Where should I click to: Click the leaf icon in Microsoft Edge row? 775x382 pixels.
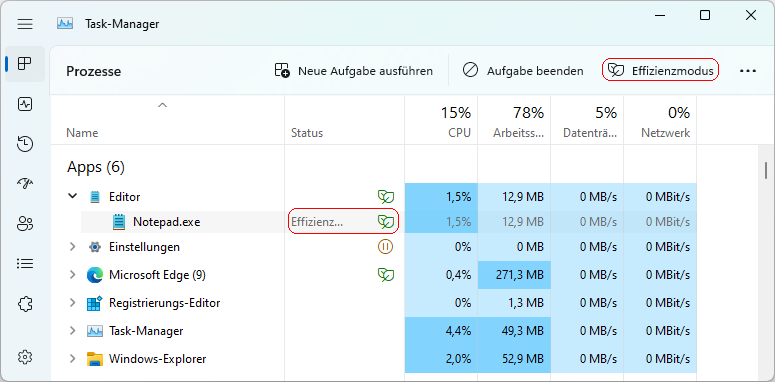coord(386,275)
